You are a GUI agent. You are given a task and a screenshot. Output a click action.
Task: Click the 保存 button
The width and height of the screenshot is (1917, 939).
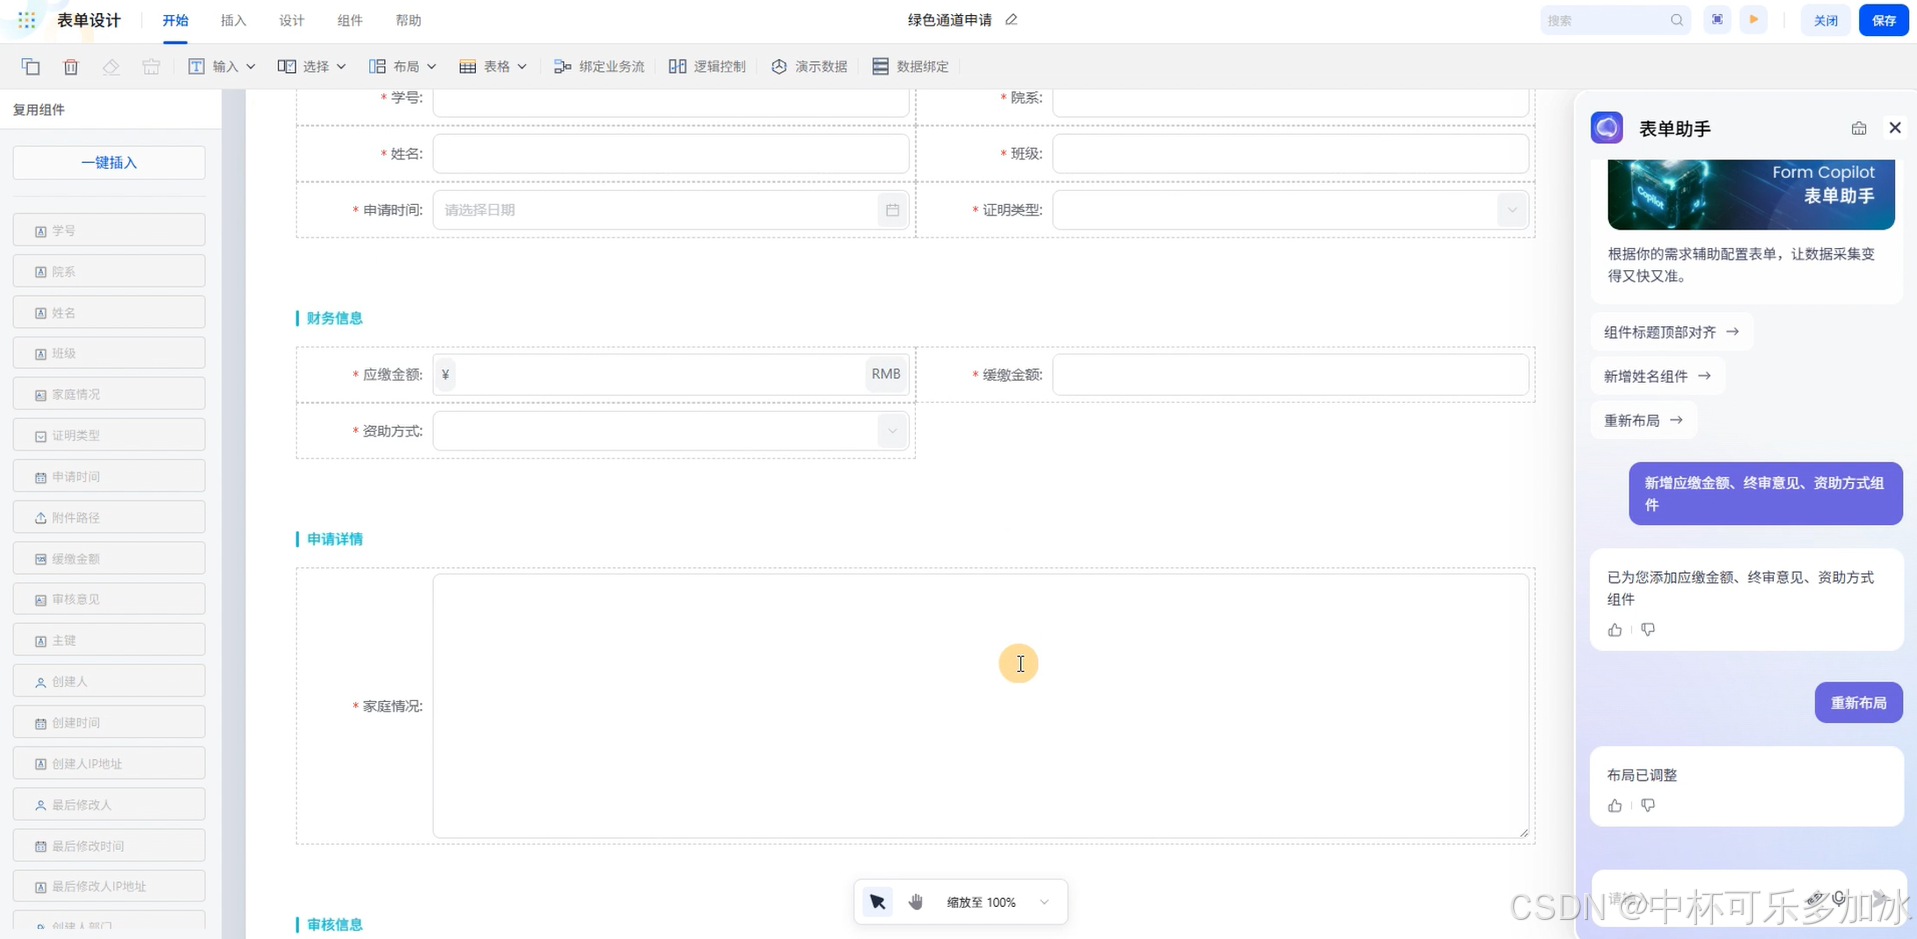coord(1884,20)
